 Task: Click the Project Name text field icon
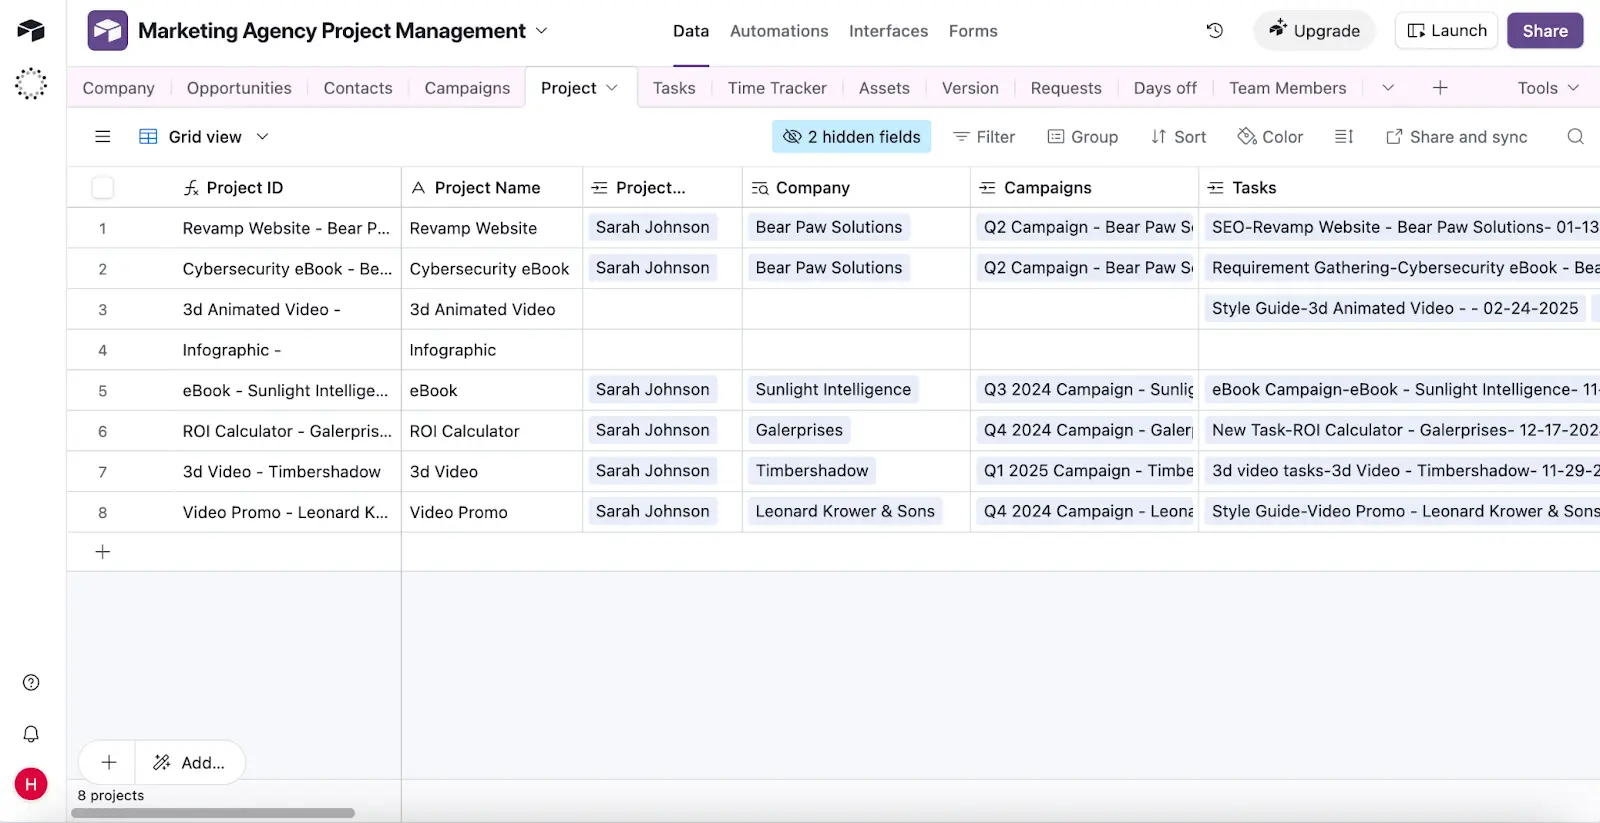click(x=419, y=188)
